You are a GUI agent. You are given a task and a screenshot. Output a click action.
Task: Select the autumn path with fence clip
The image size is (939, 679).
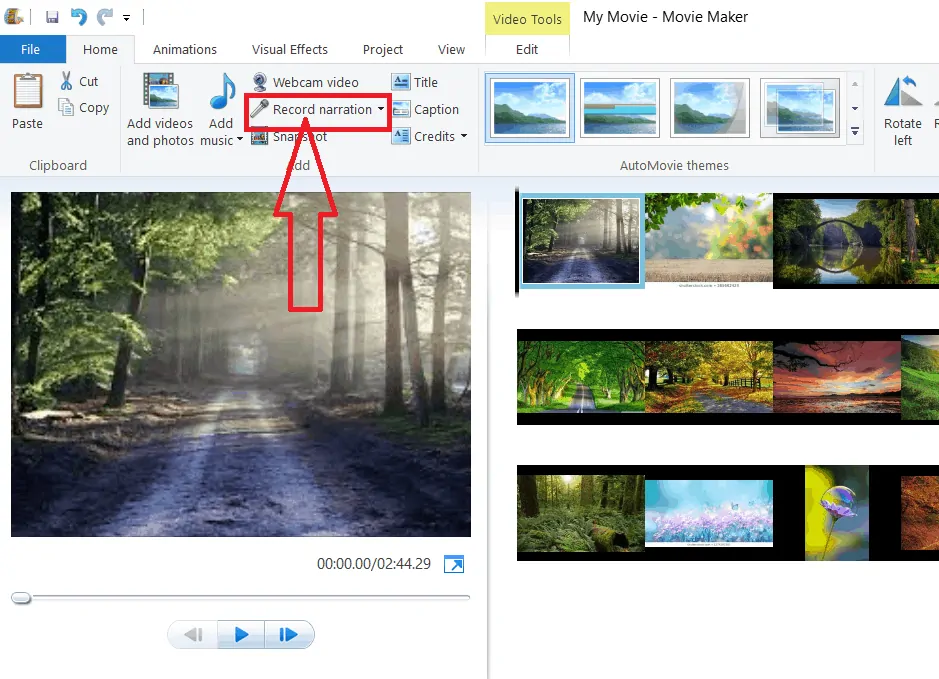[709, 377]
